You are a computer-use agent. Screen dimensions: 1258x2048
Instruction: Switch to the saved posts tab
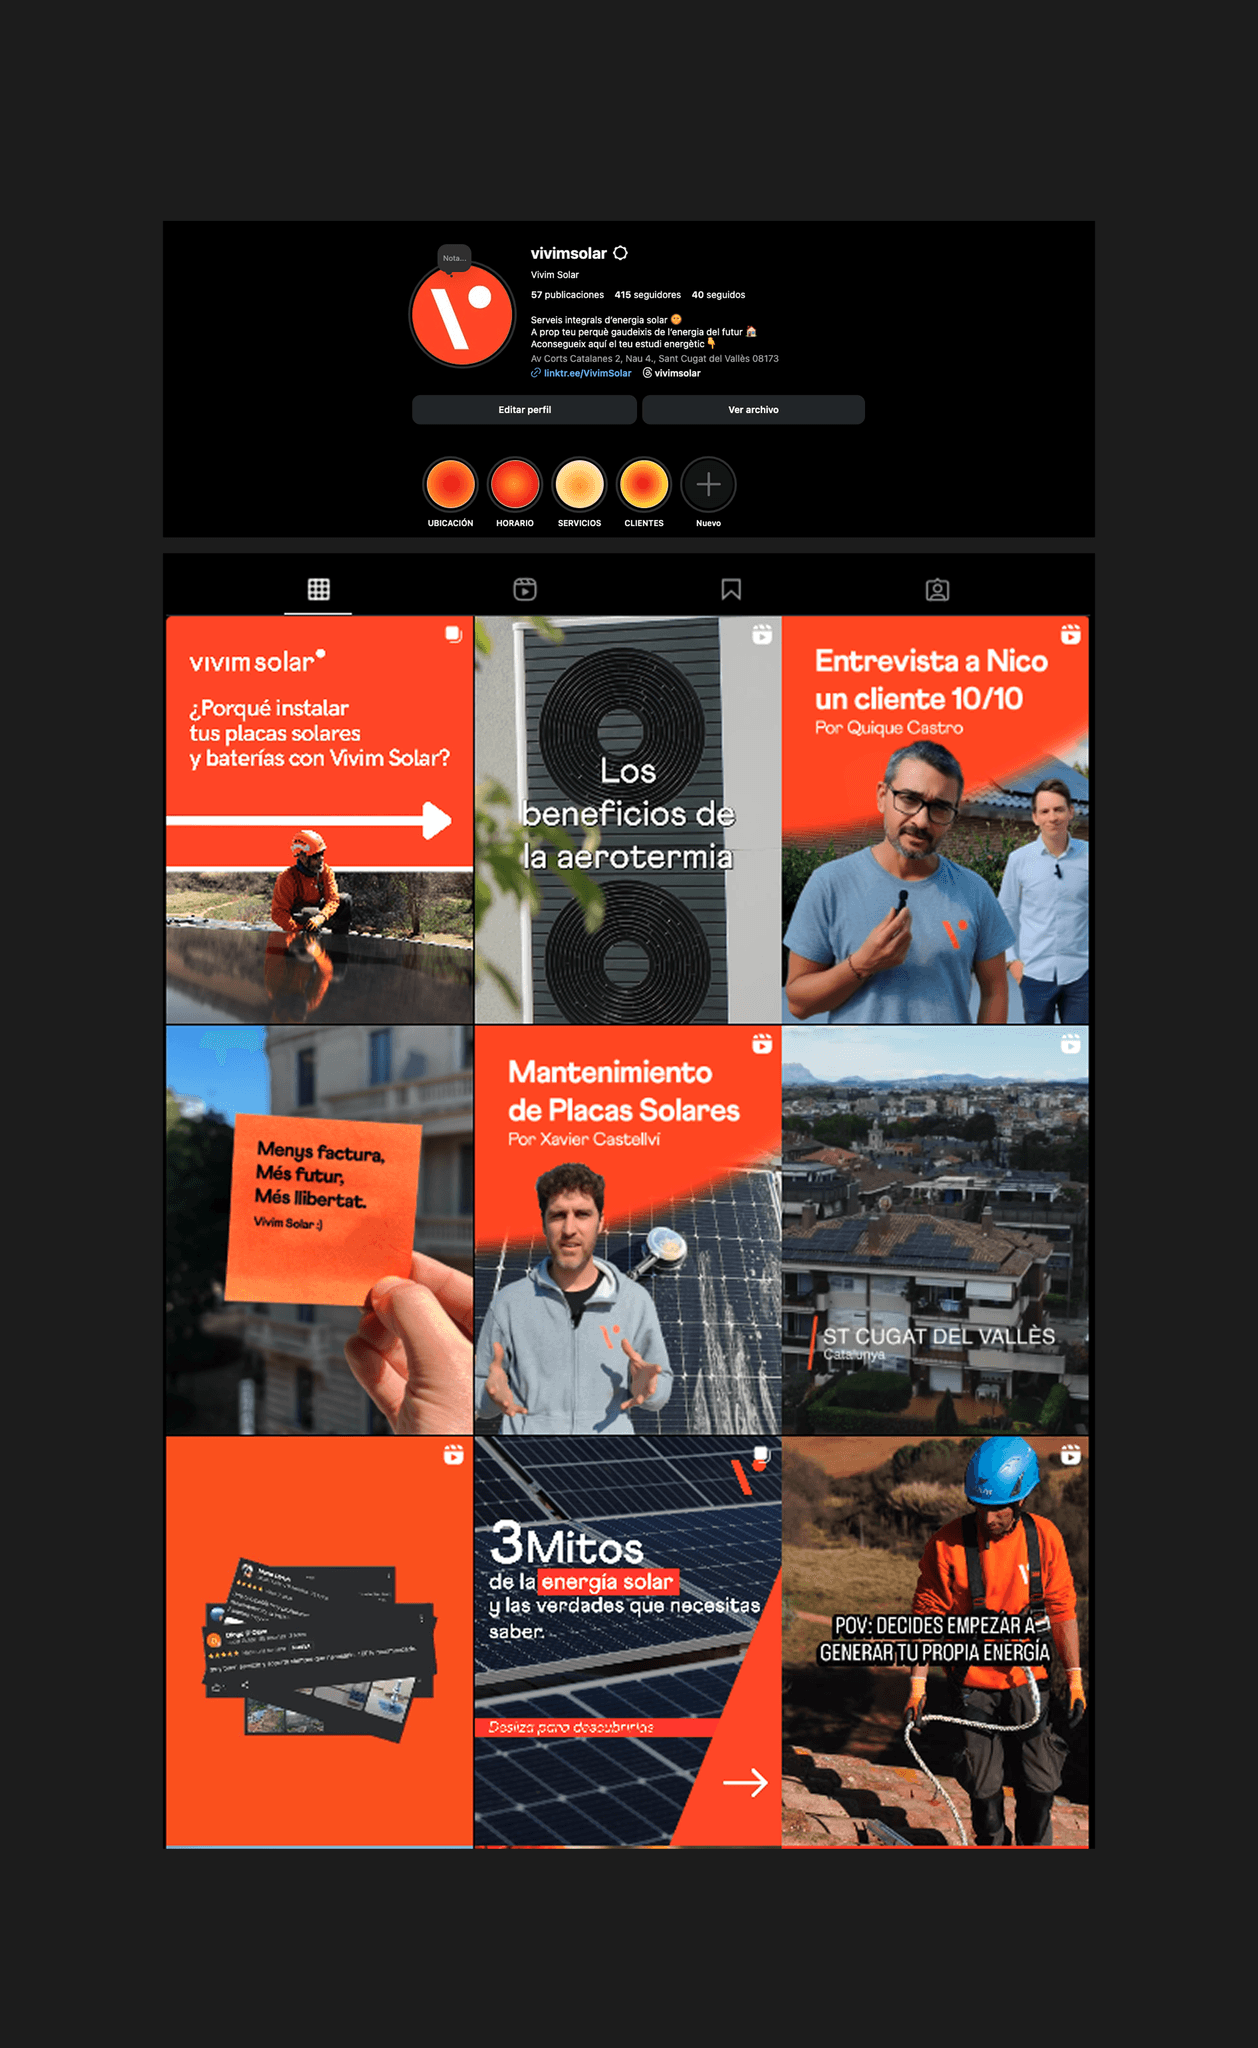click(x=731, y=589)
